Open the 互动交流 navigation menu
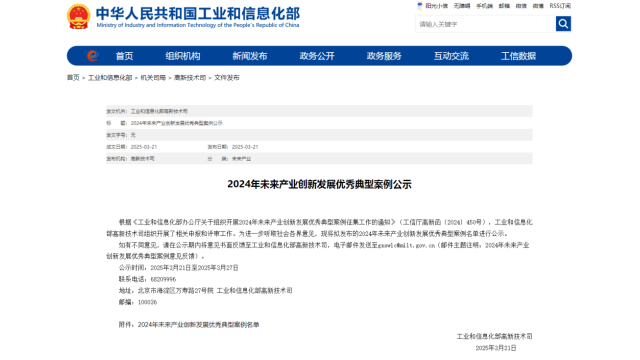Image resolution: width=640 pixels, height=360 pixels. pos(451,56)
